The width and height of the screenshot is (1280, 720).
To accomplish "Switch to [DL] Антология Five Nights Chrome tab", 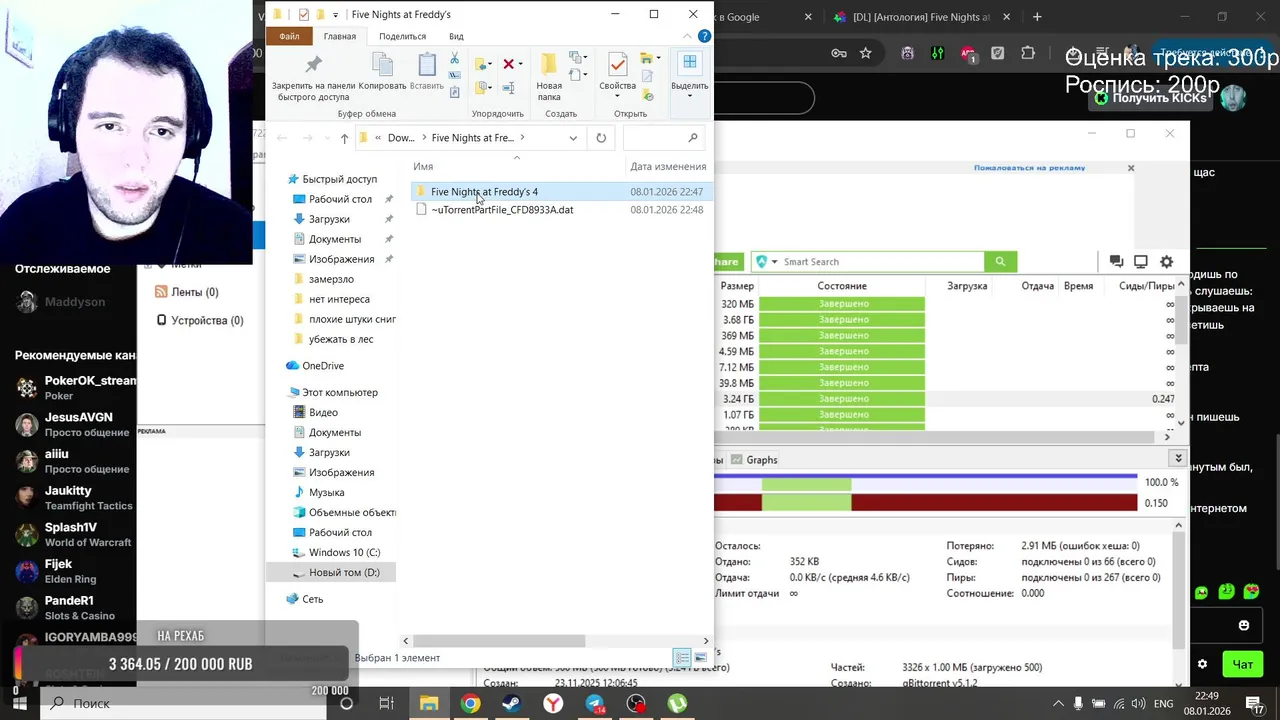I will (x=912, y=17).
